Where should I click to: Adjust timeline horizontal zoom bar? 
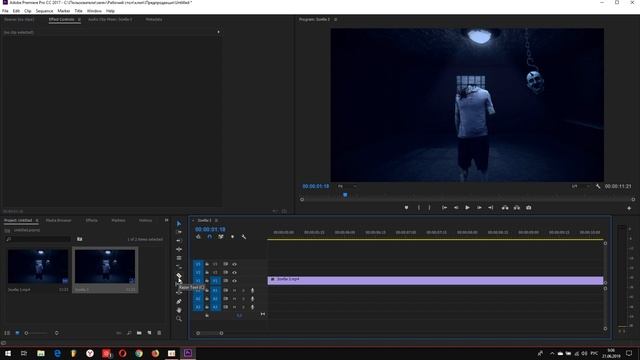(209, 333)
